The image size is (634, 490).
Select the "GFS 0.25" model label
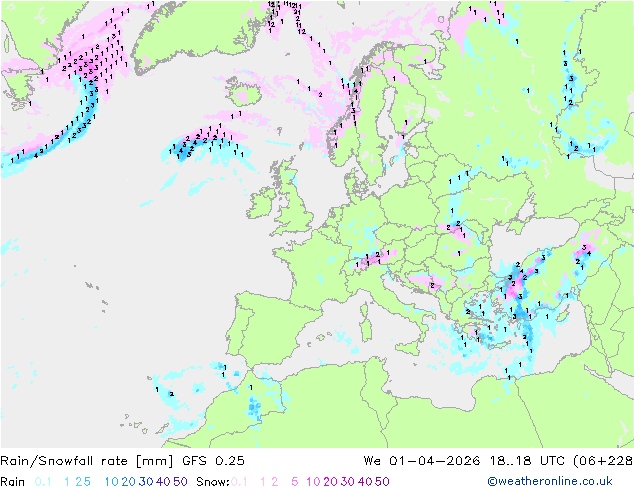point(213,461)
